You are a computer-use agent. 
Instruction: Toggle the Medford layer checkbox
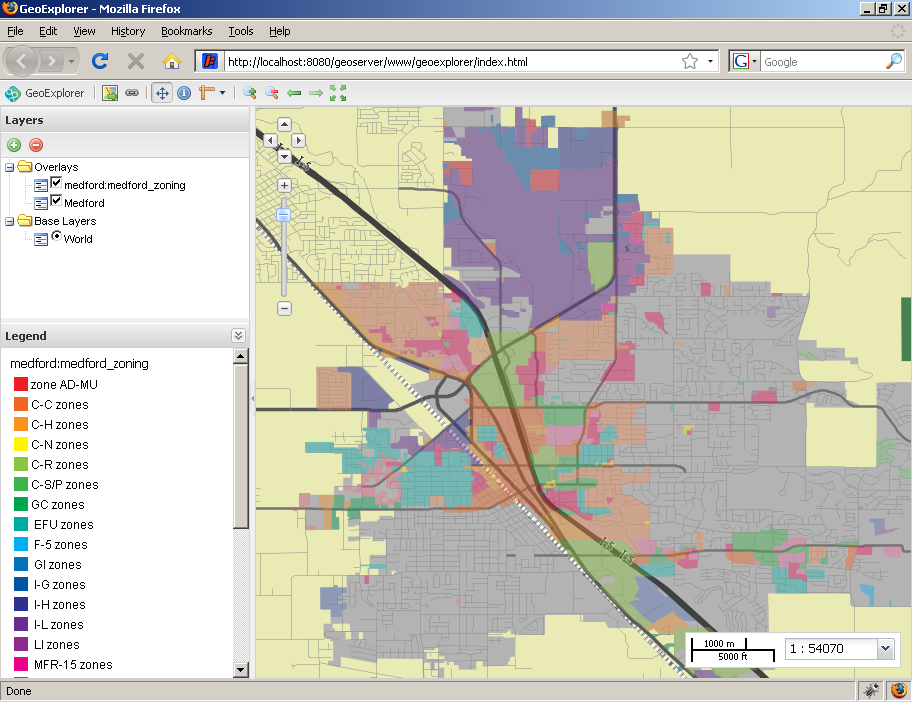click(57, 201)
